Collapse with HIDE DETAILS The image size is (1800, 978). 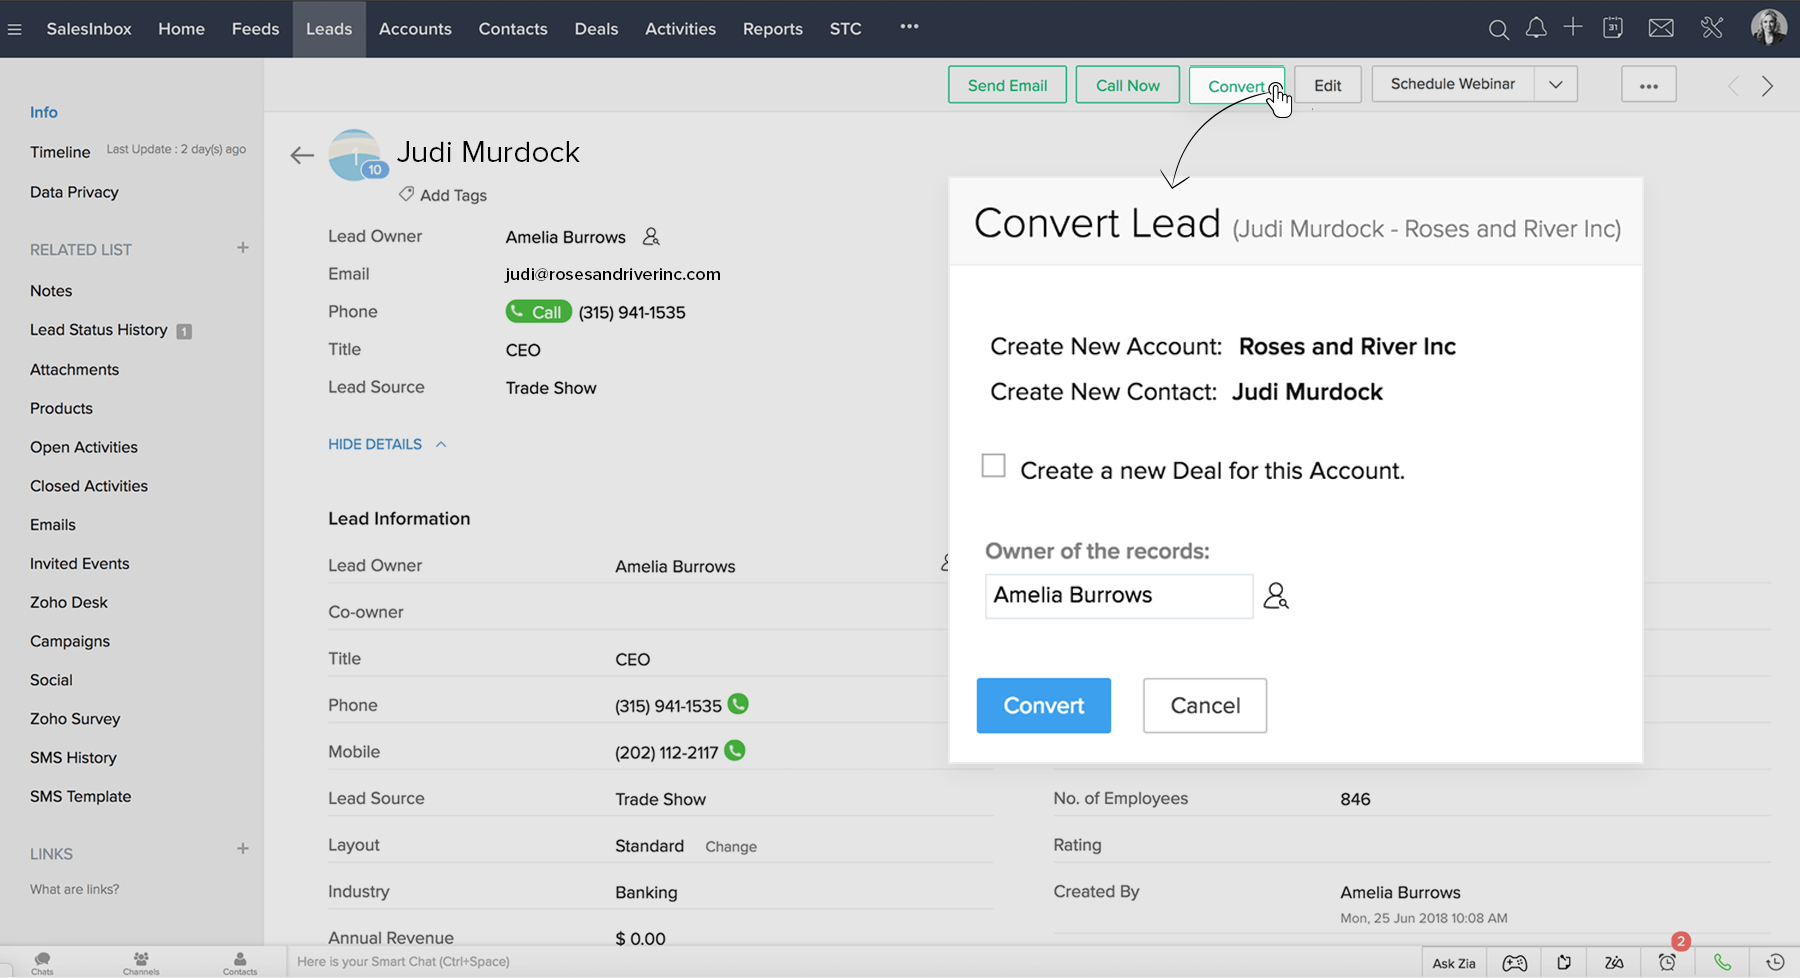(386, 444)
